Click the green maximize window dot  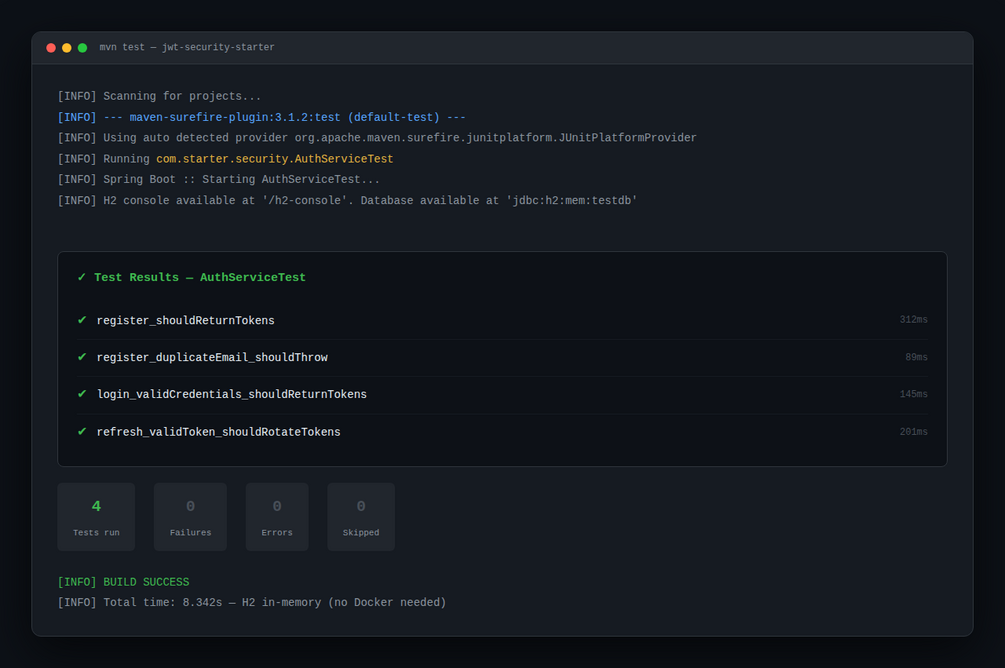82,48
